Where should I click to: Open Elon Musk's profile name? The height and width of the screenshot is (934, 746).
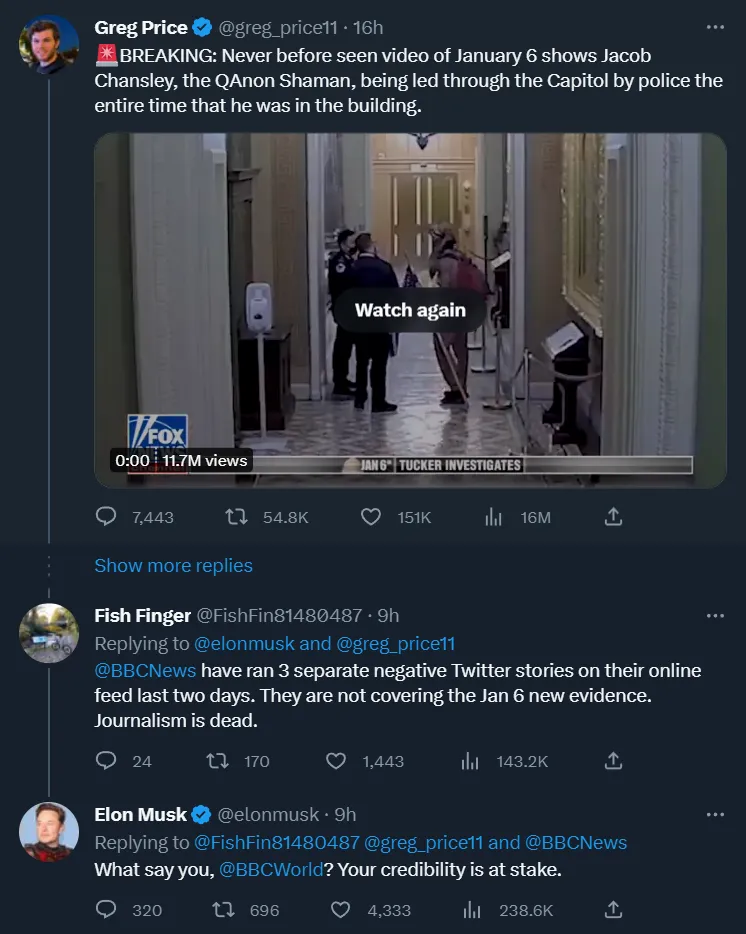(141, 815)
